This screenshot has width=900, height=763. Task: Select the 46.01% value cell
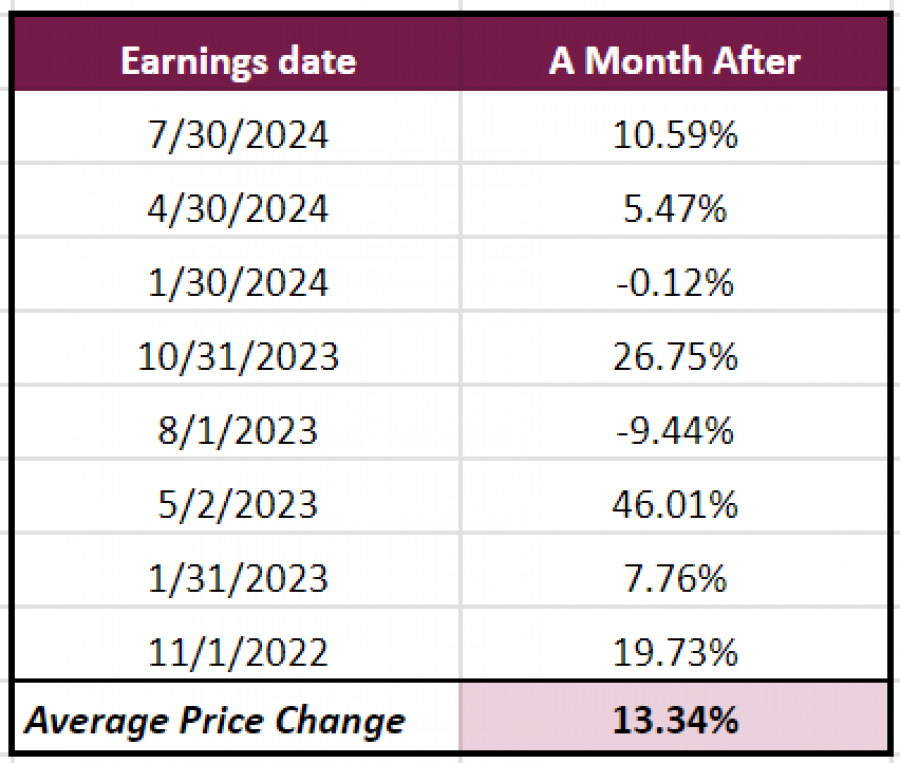[x=674, y=504]
